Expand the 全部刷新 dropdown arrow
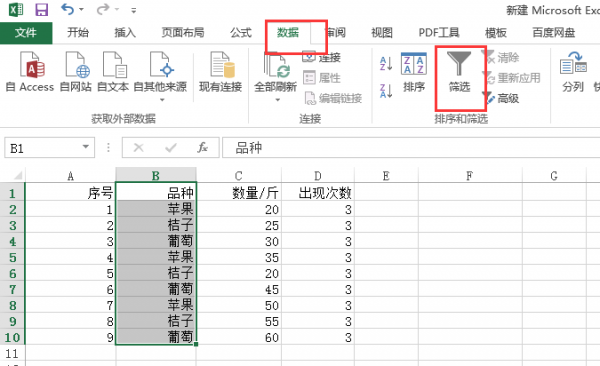 pos(277,100)
